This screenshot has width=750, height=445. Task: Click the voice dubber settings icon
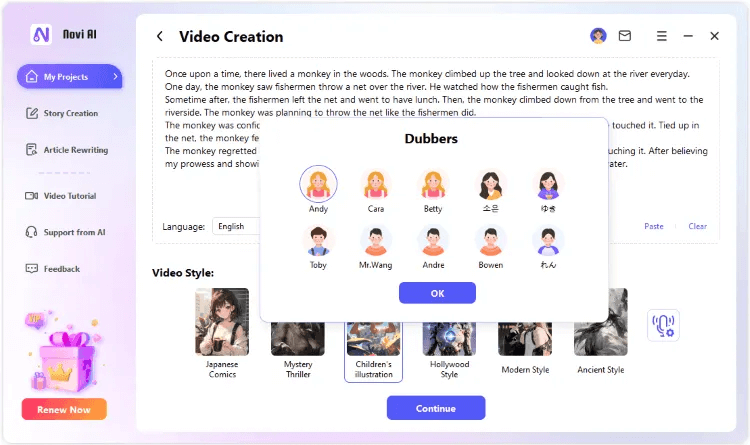662,325
